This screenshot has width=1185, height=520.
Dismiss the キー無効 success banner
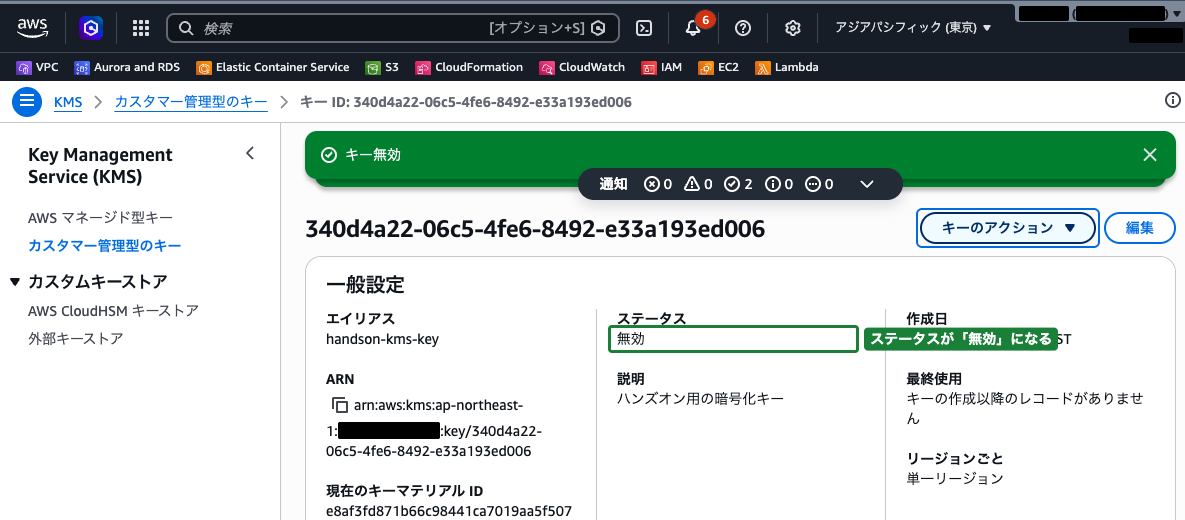1149,155
